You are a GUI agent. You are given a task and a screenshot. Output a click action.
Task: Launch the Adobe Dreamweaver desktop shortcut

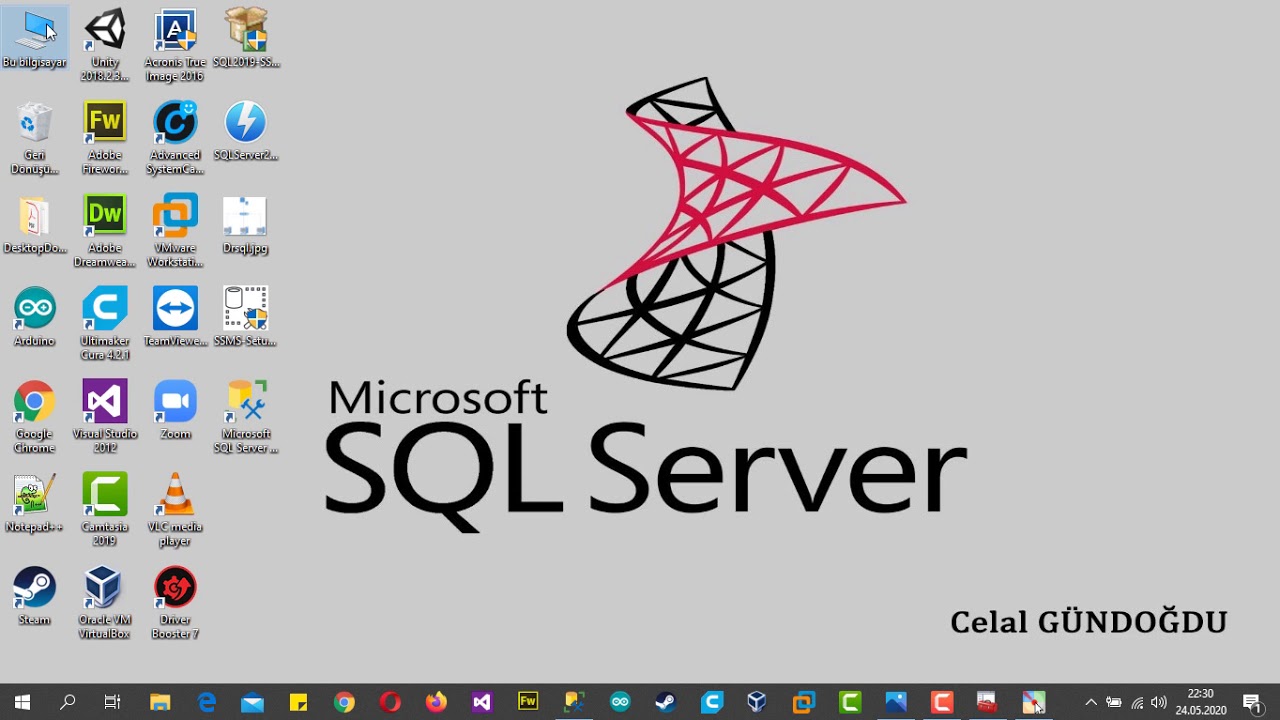pyautogui.click(x=105, y=231)
